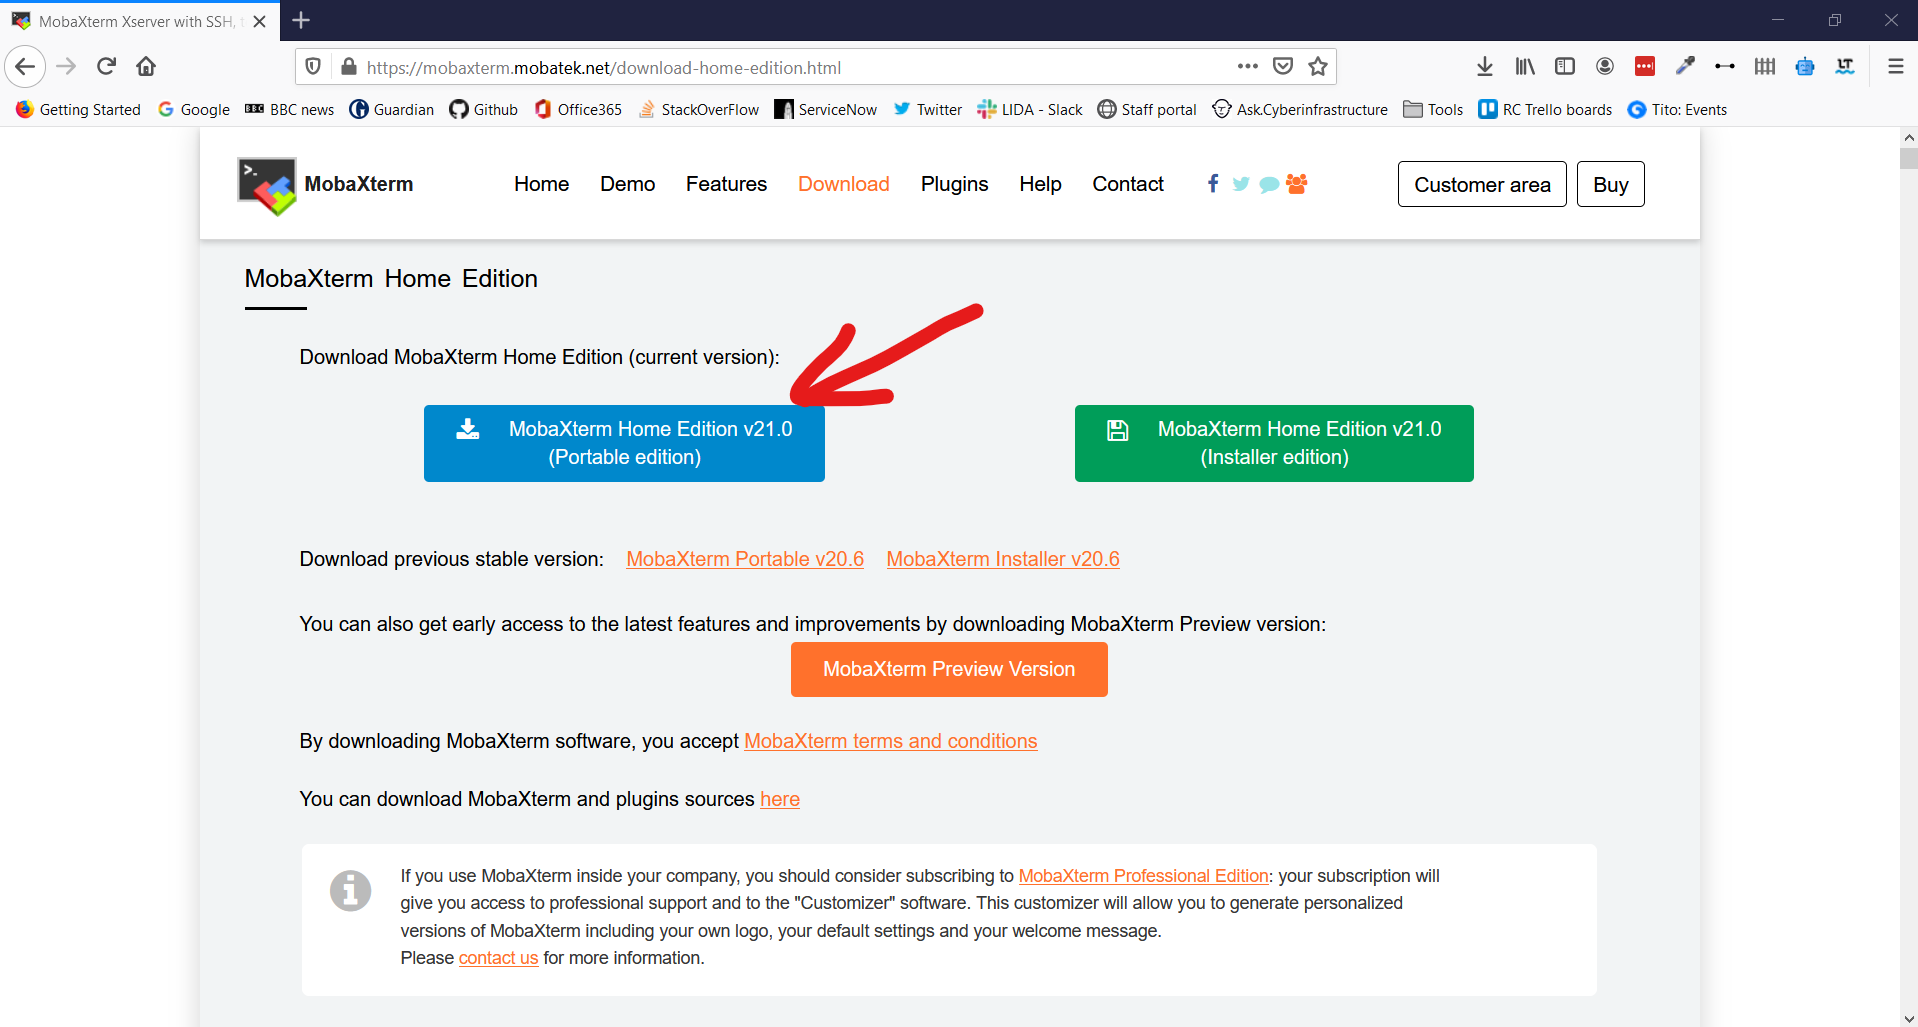Click MobaXterm Preview Version button
This screenshot has width=1918, height=1027.
coord(949,669)
